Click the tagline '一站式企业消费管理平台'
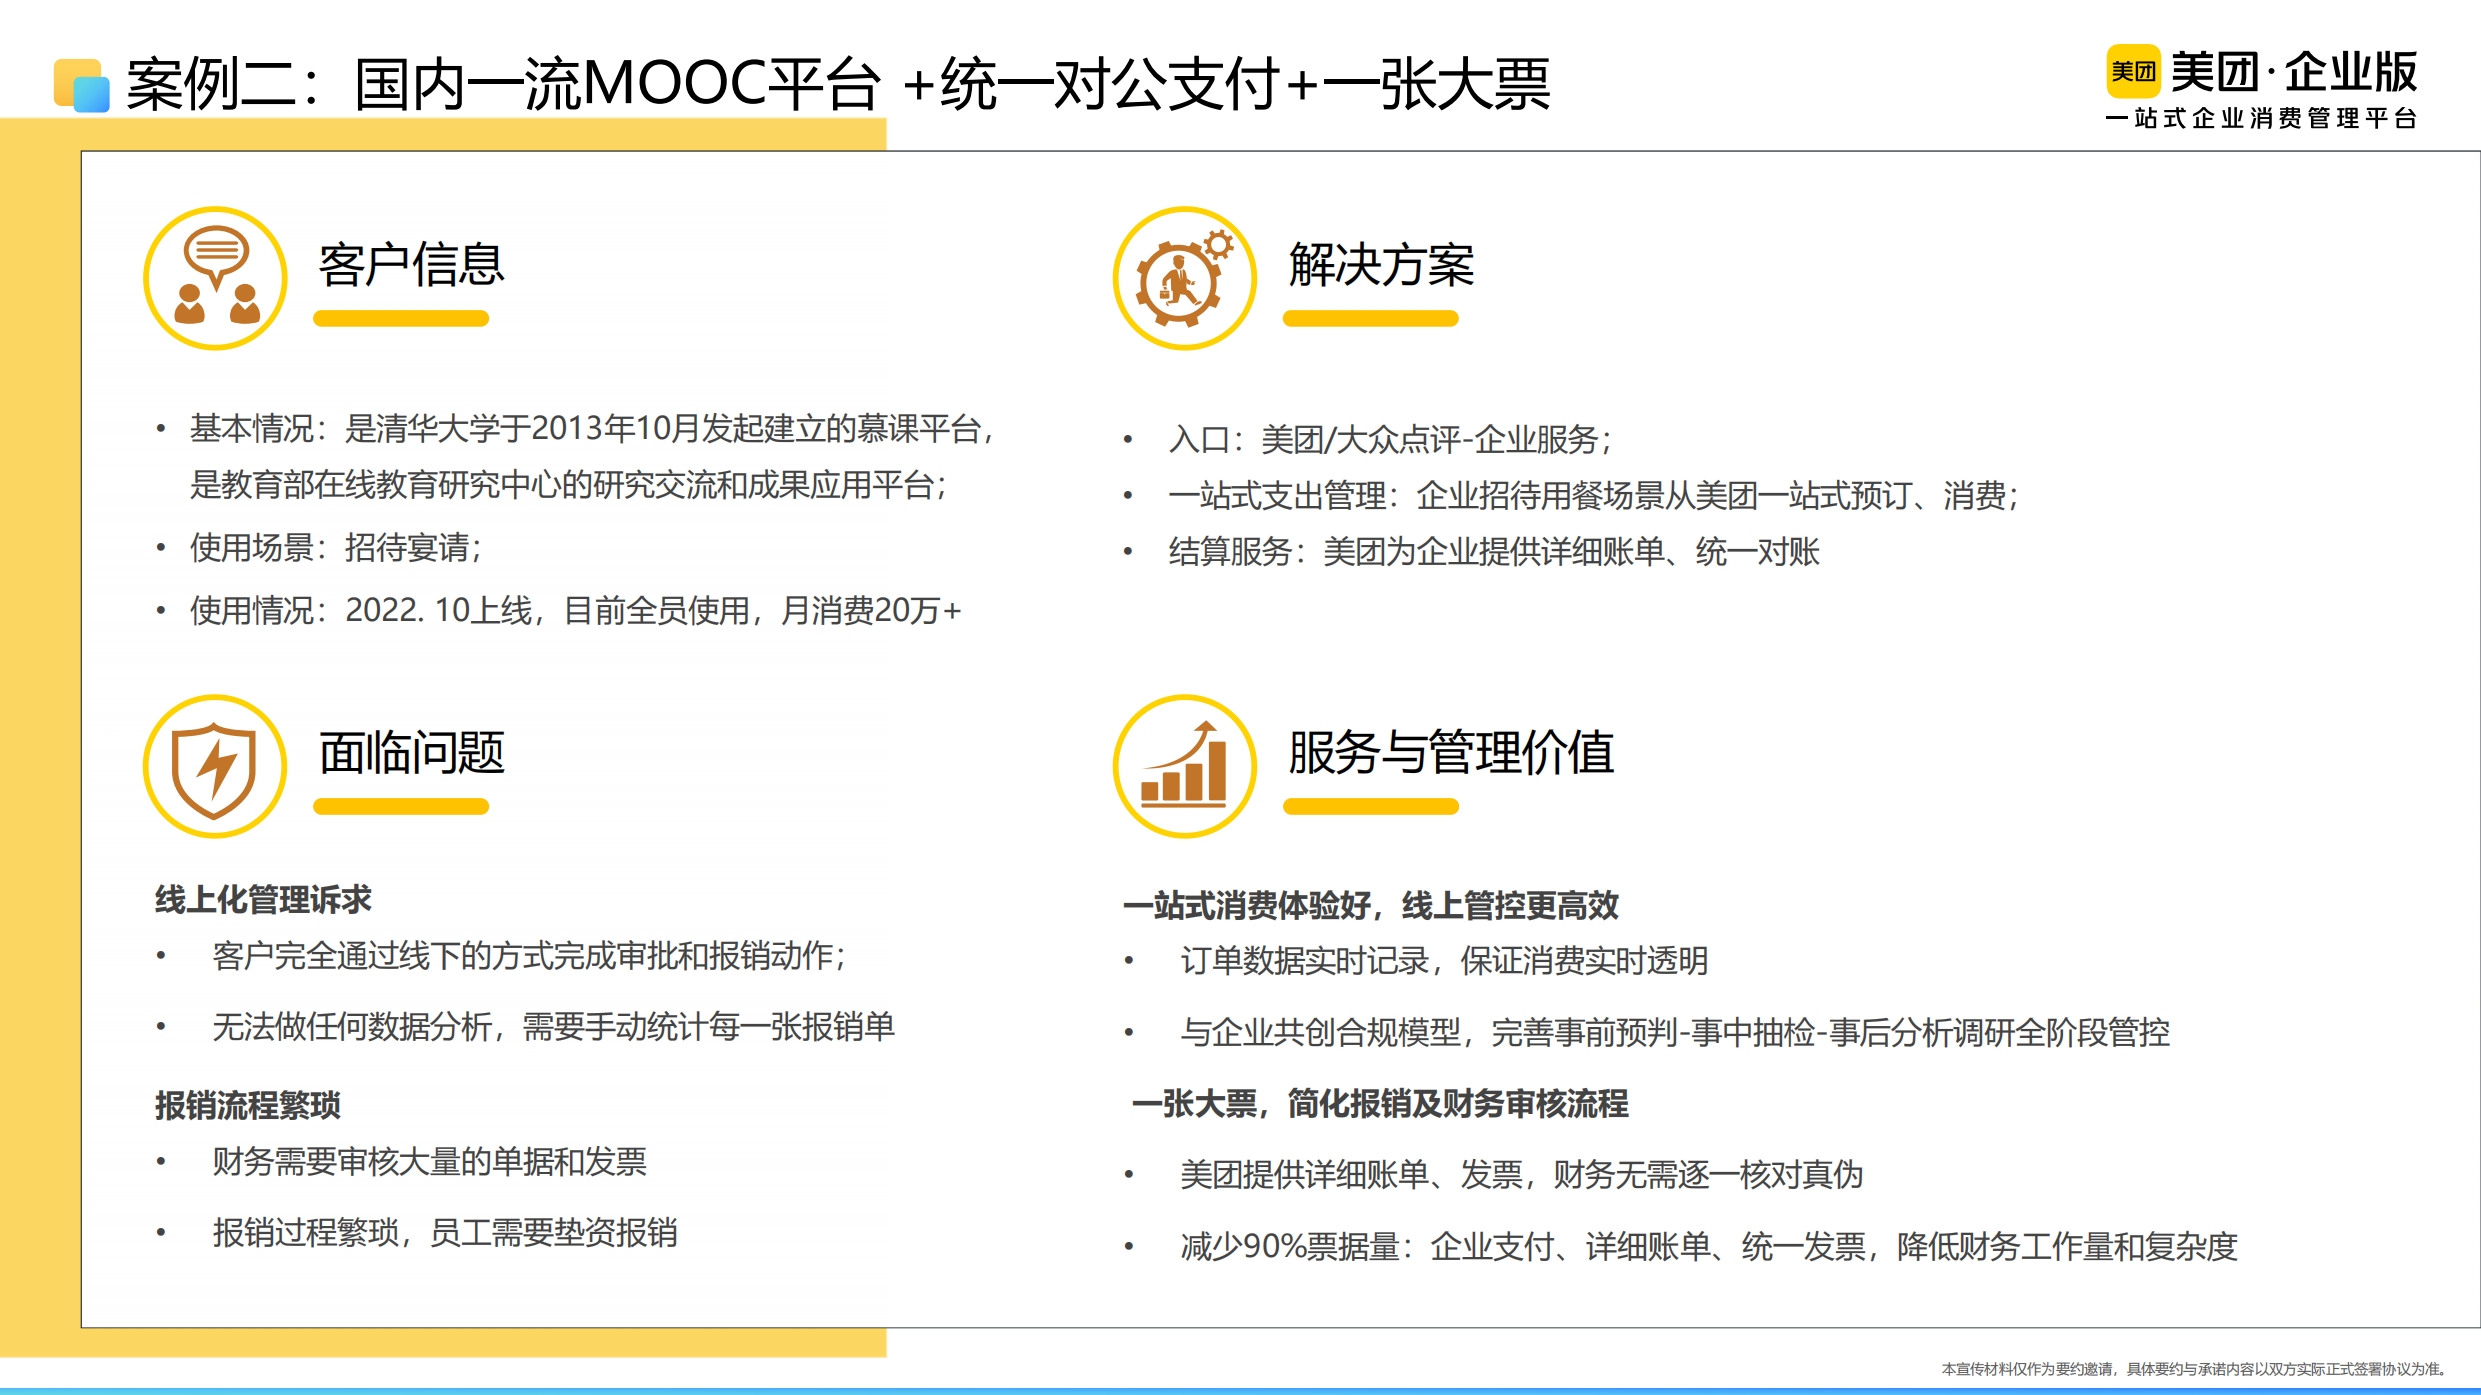Viewport: 2481px width, 1395px height. (2262, 119)
